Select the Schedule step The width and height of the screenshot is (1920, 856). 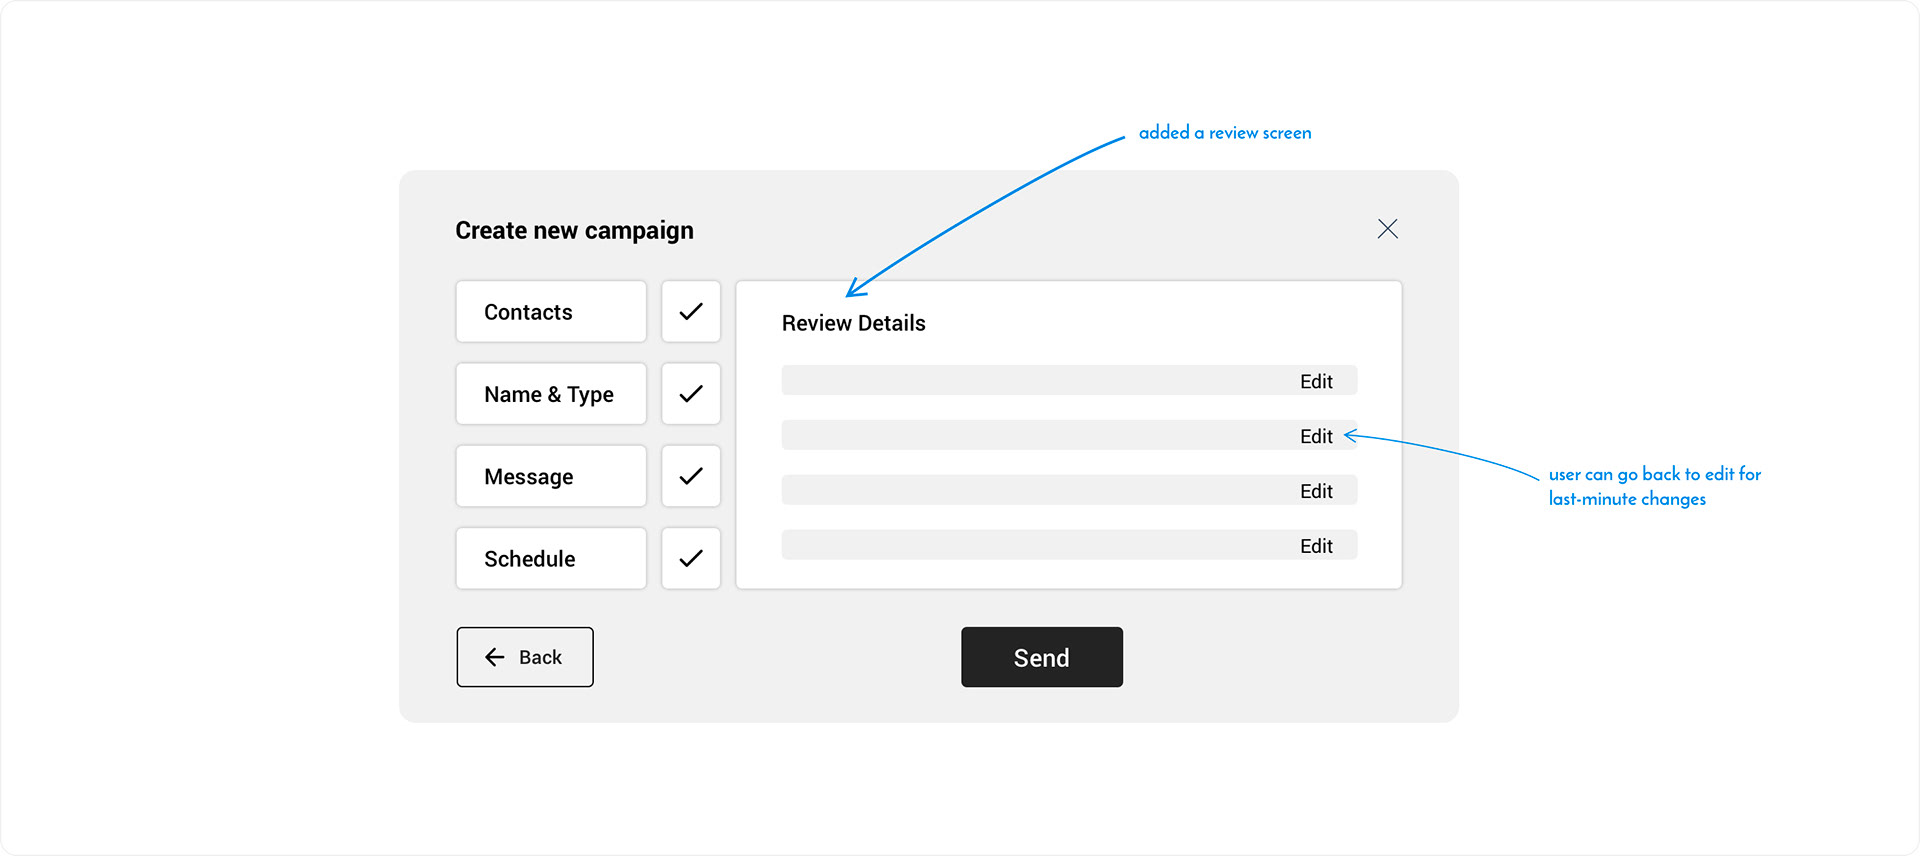coord(551,558)
